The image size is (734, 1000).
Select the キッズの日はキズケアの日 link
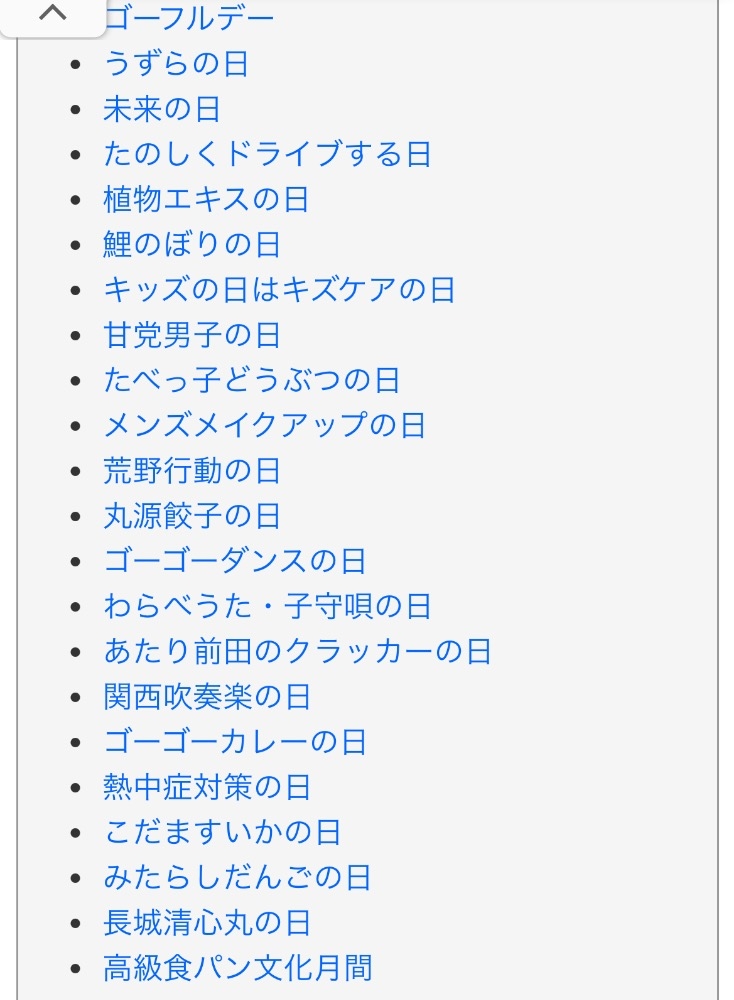coord(279,290)
